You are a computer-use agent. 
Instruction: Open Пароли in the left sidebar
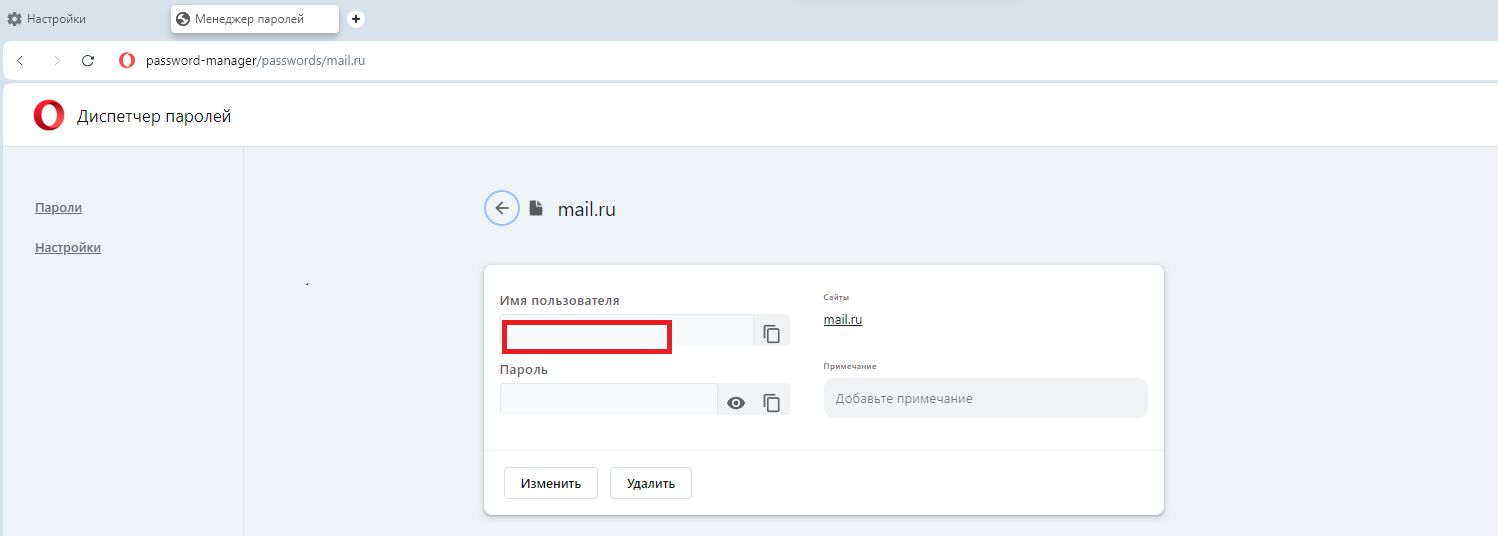tap(58, 208)
